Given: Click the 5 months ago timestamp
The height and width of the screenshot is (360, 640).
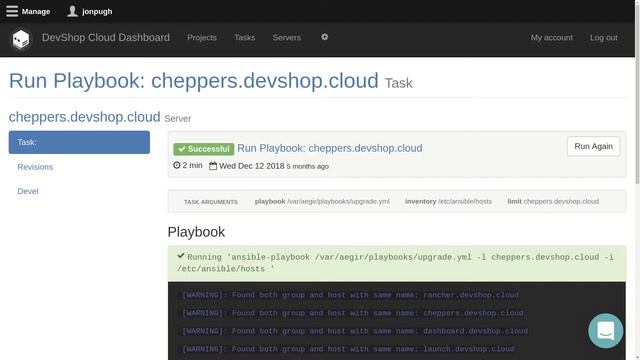Looking at the screenshot, I should click(307, 167).
